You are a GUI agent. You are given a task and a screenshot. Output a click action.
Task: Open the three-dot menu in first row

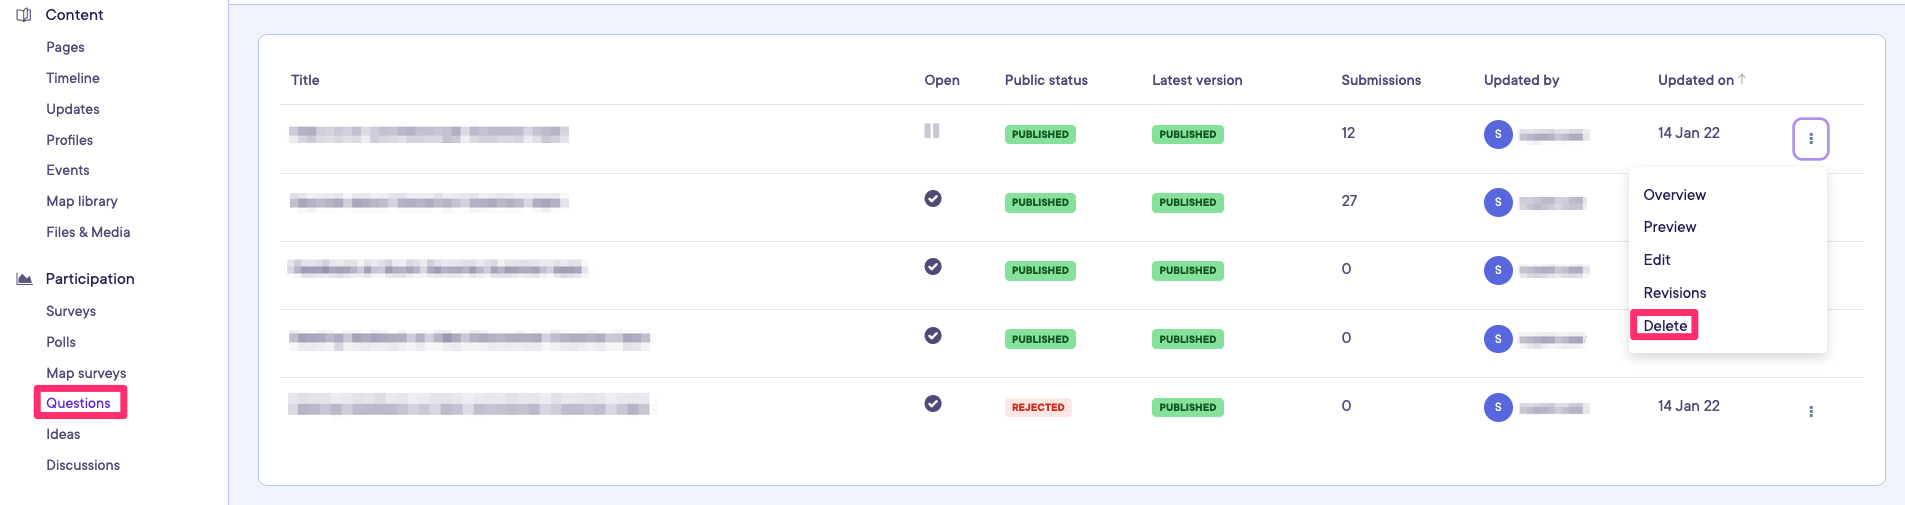(x=1810, y=139)
